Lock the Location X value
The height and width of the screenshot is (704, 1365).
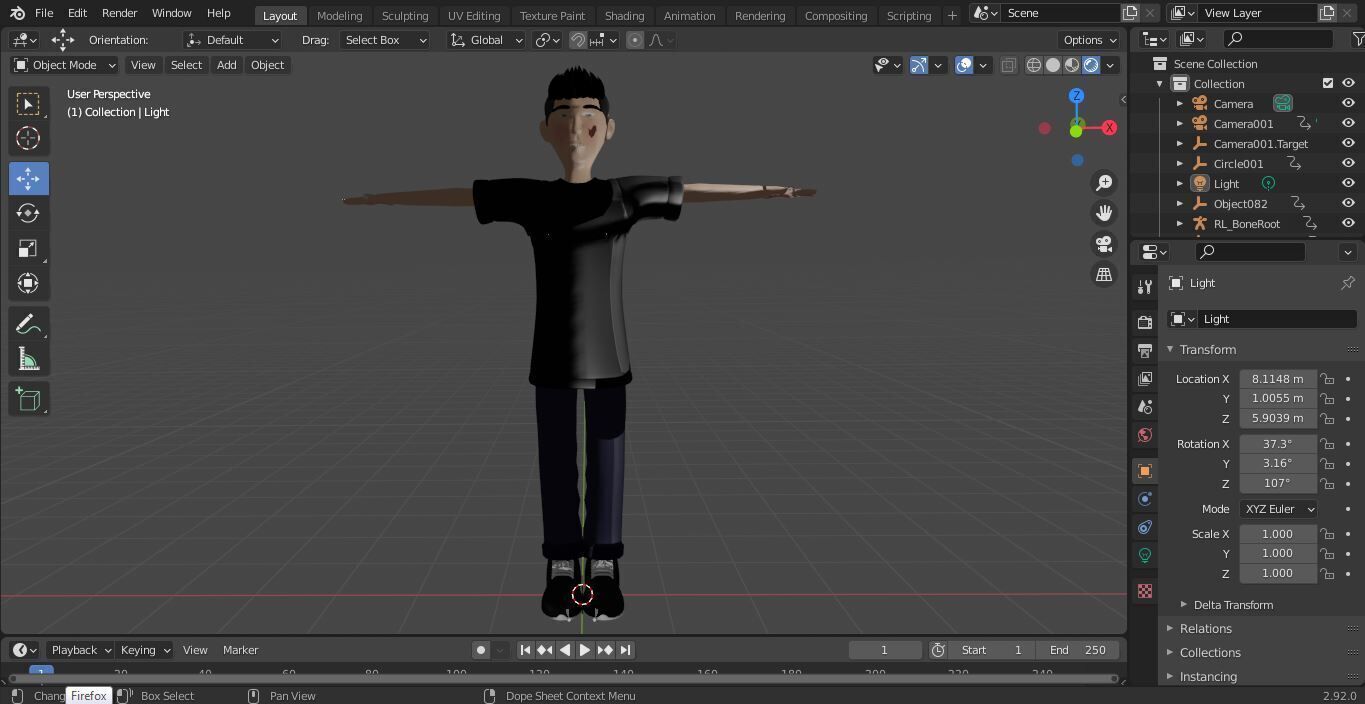pos(1327,379)
